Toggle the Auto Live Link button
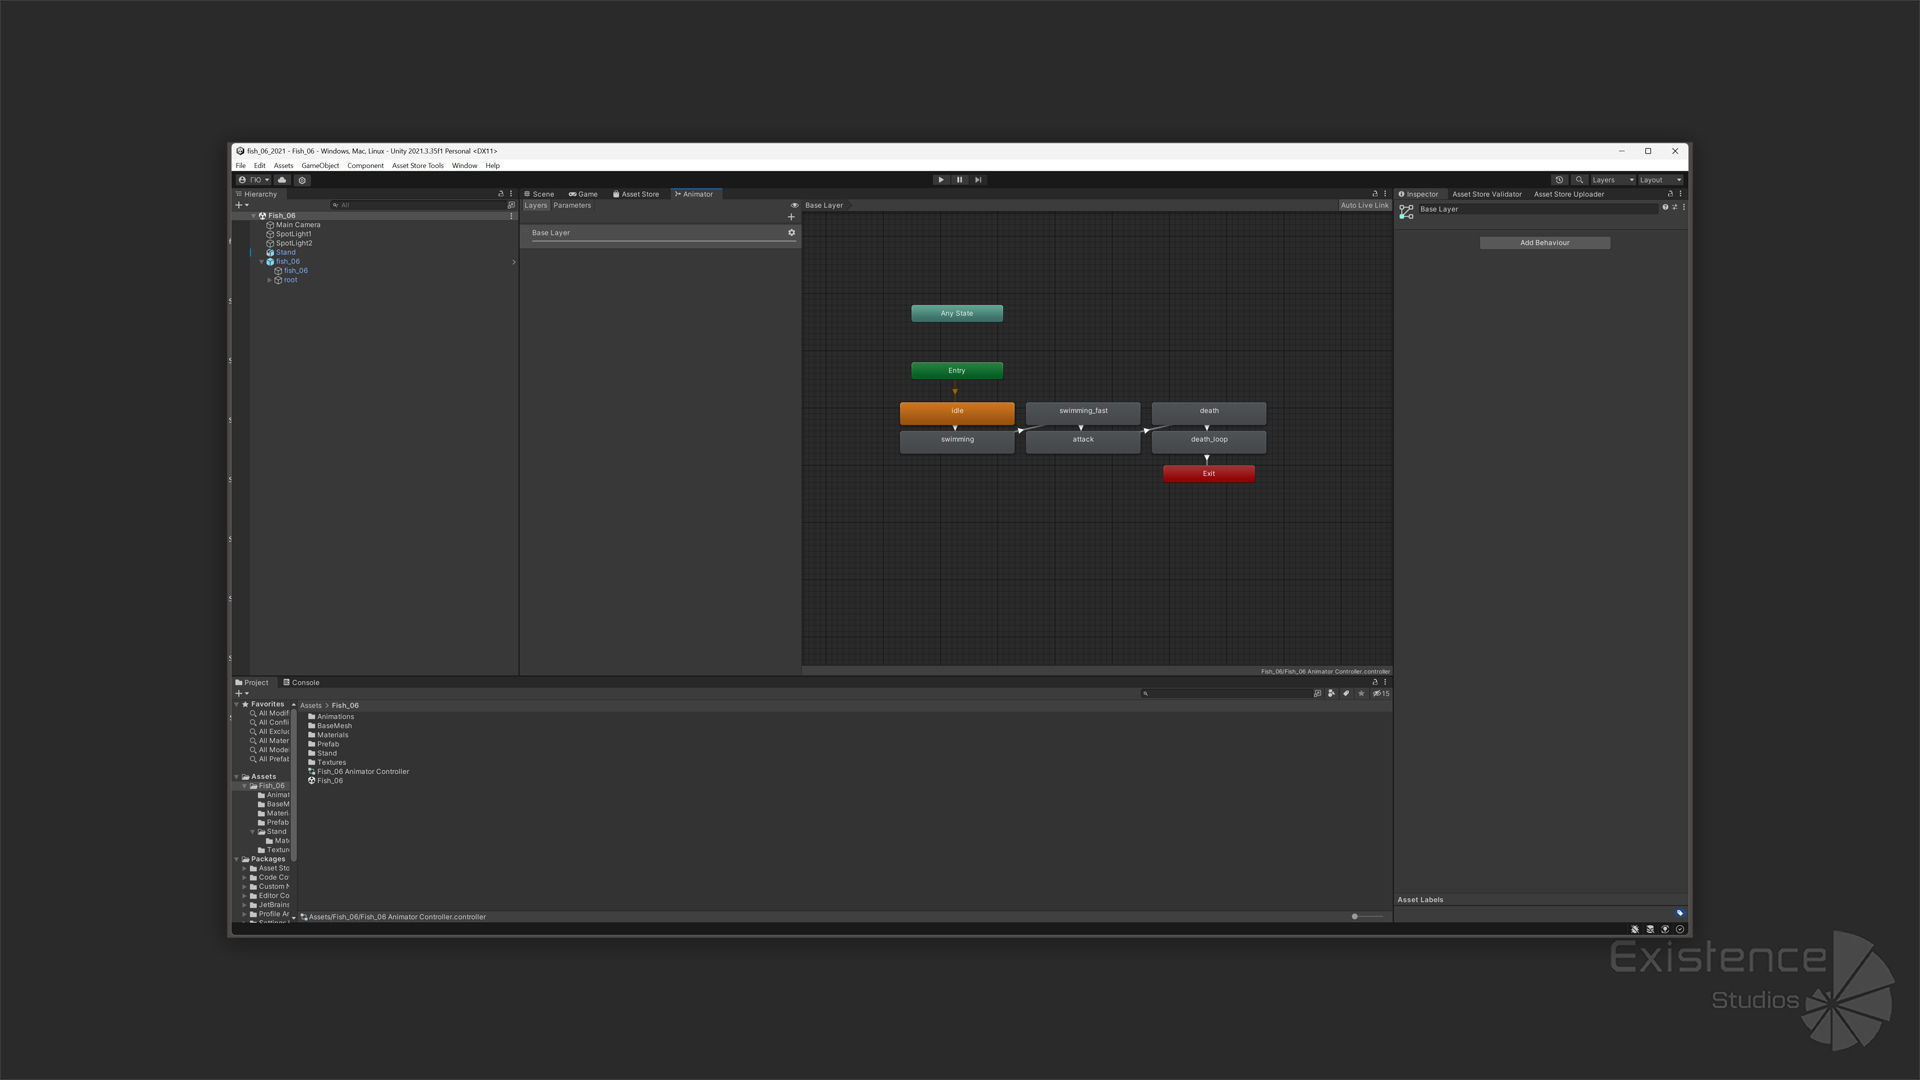The image size is (1920, 1080). pos(1364,206)
